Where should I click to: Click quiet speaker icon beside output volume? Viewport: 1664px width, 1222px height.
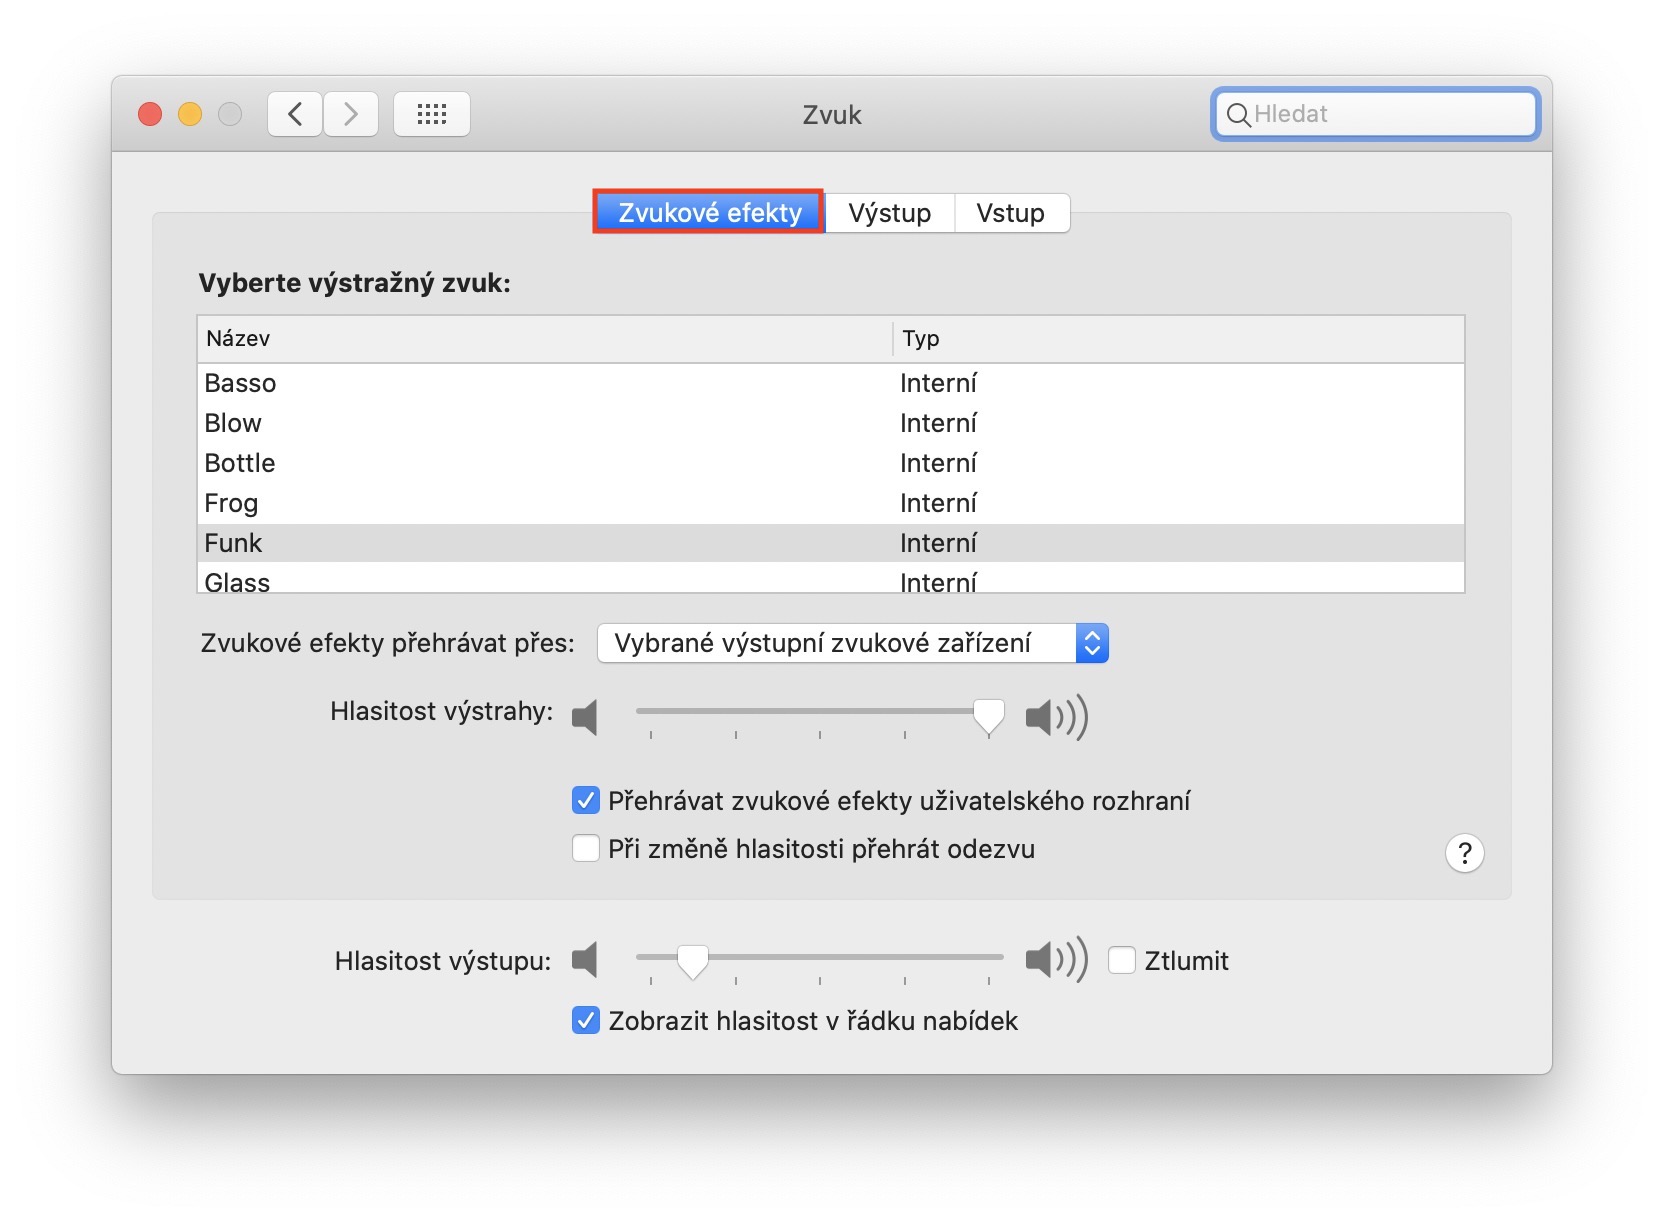(586, 960)
